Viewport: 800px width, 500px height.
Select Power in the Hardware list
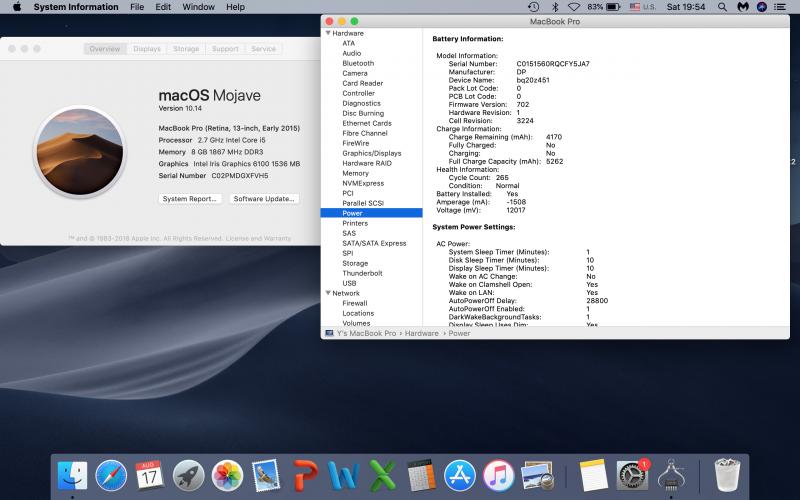(x=371, y=213)
